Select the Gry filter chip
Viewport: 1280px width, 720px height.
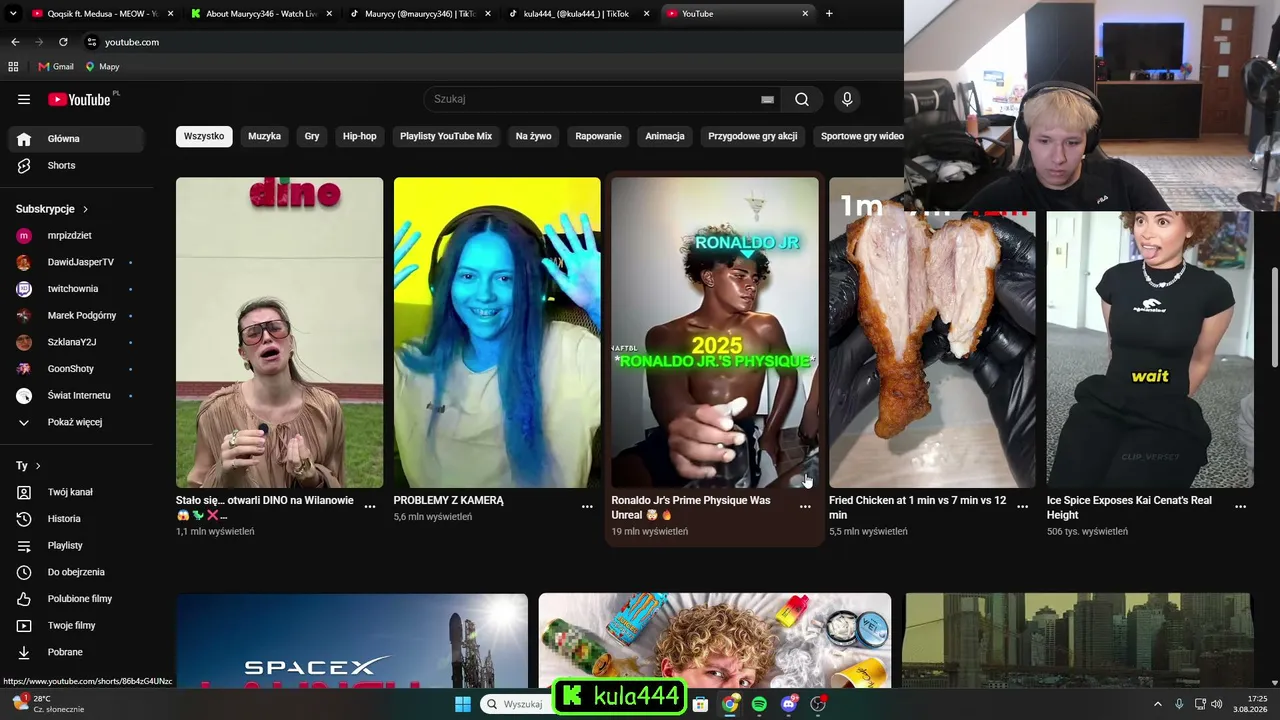tap(312, 136)
